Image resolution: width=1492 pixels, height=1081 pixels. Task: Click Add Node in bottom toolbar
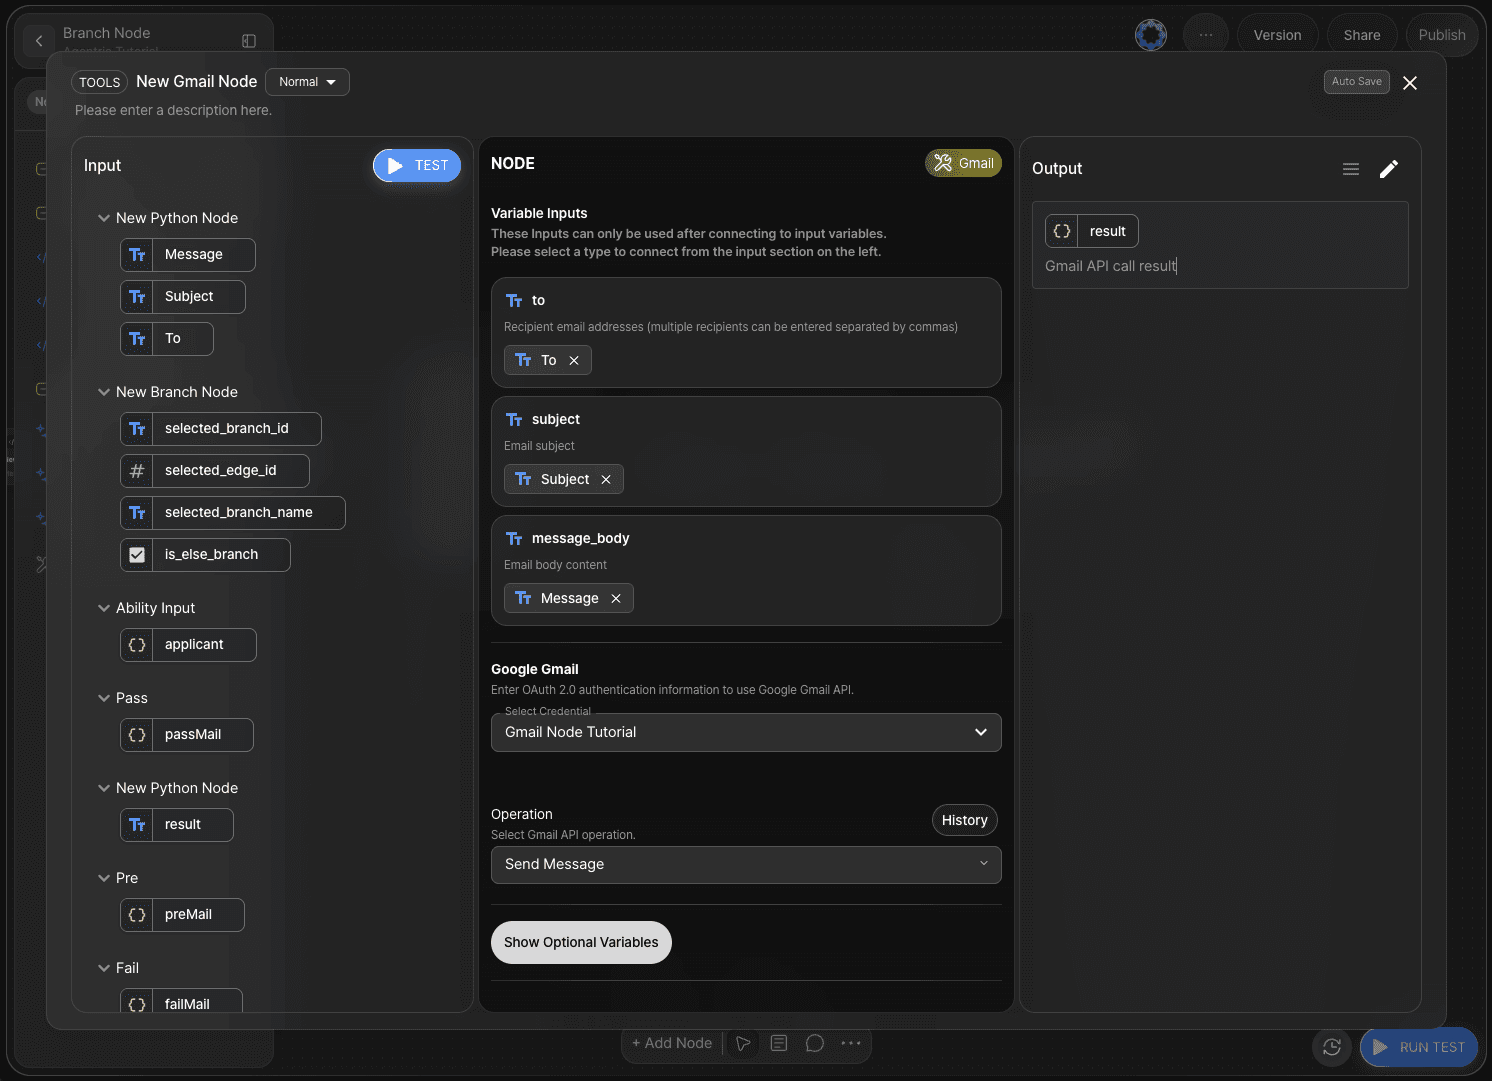coord(672,1043)
